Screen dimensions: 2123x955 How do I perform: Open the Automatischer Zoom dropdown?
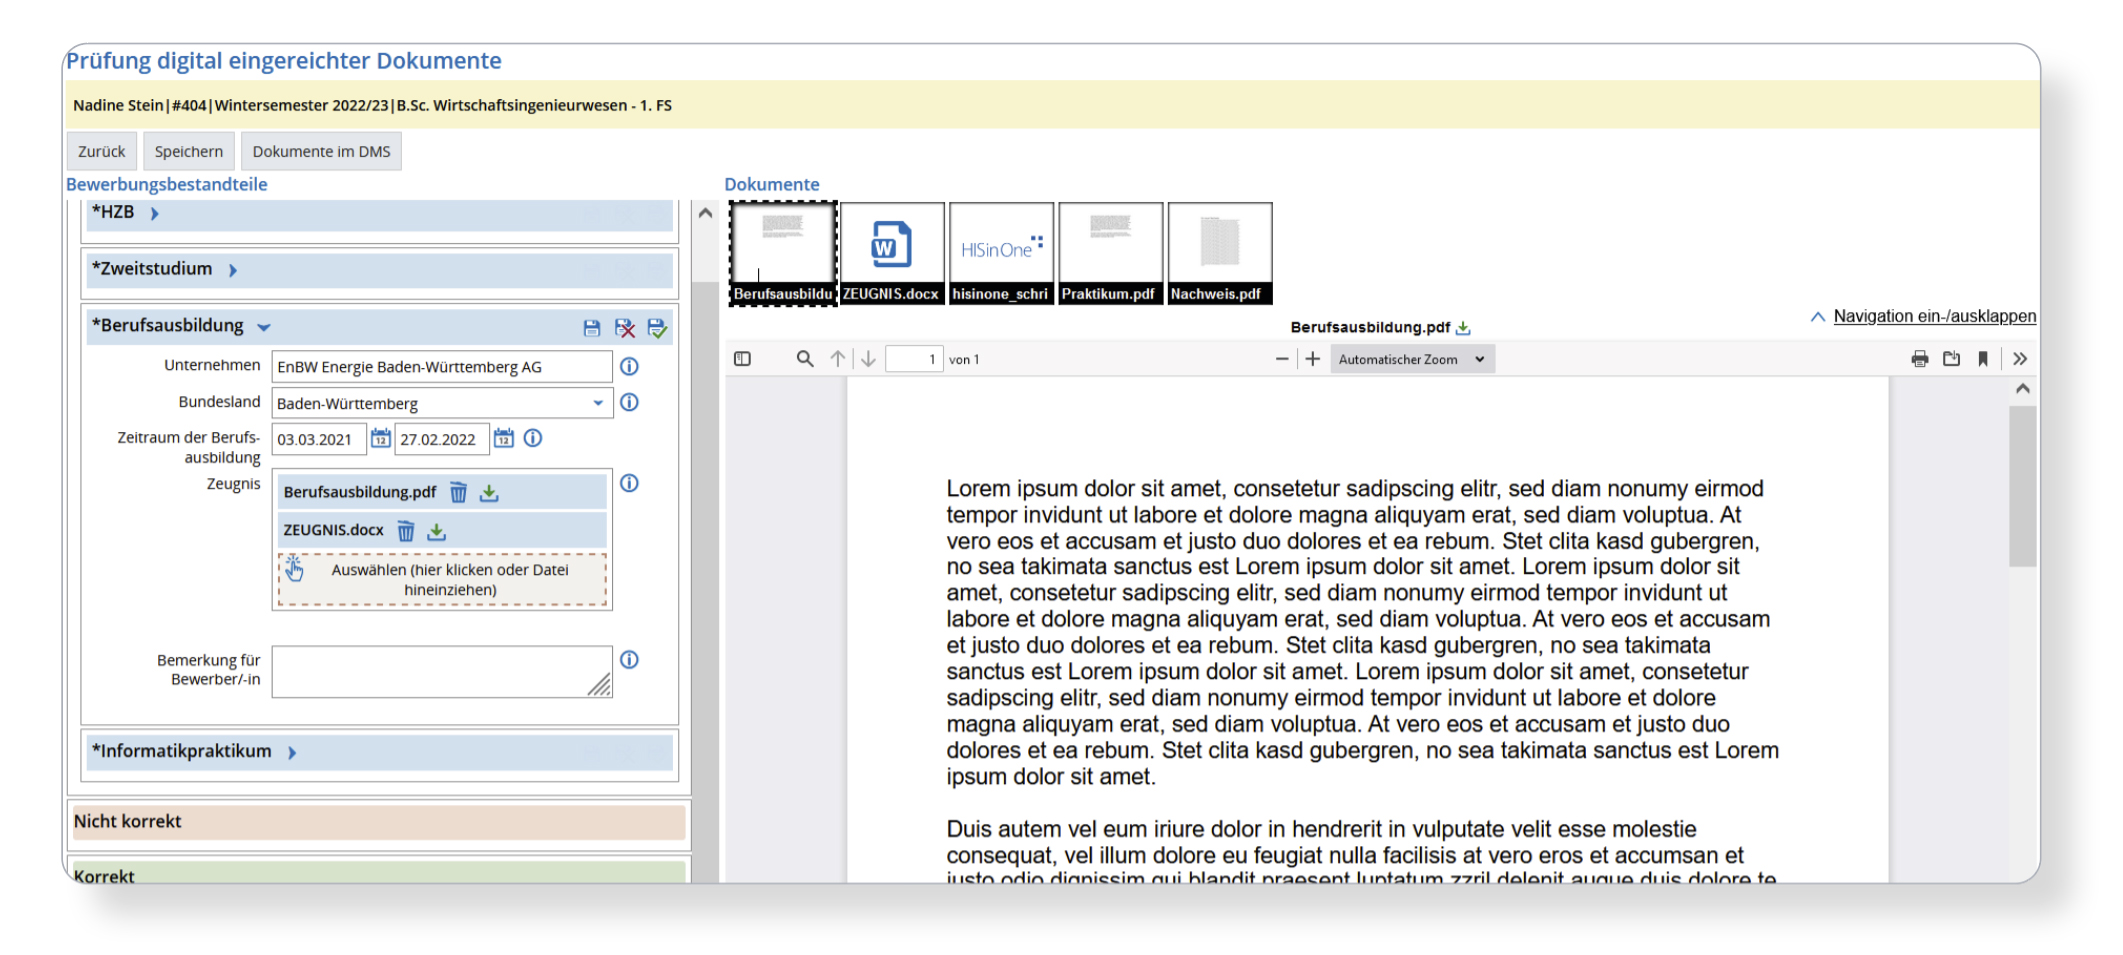(x=1412, y=359)
